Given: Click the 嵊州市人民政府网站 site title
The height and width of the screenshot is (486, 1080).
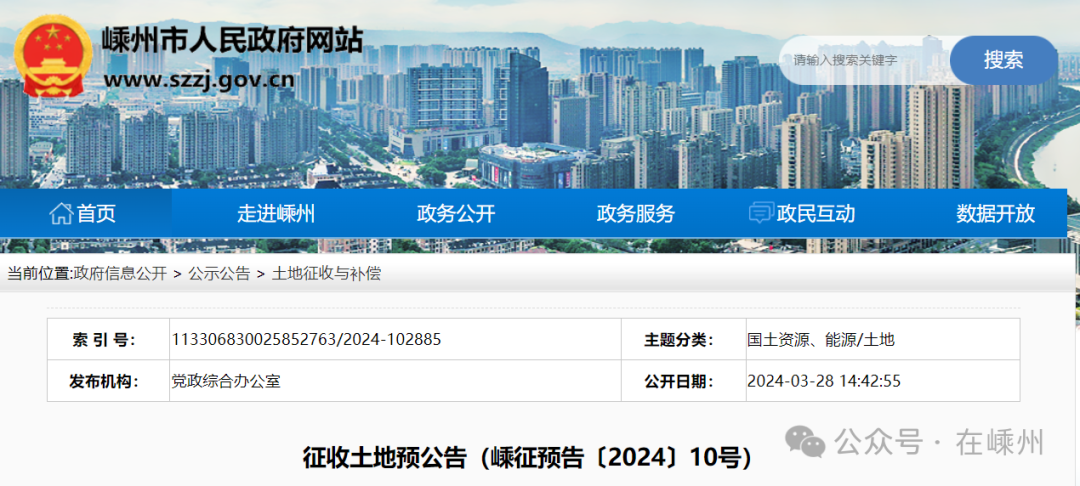Looking at the screenshot, I should [232, 41].
